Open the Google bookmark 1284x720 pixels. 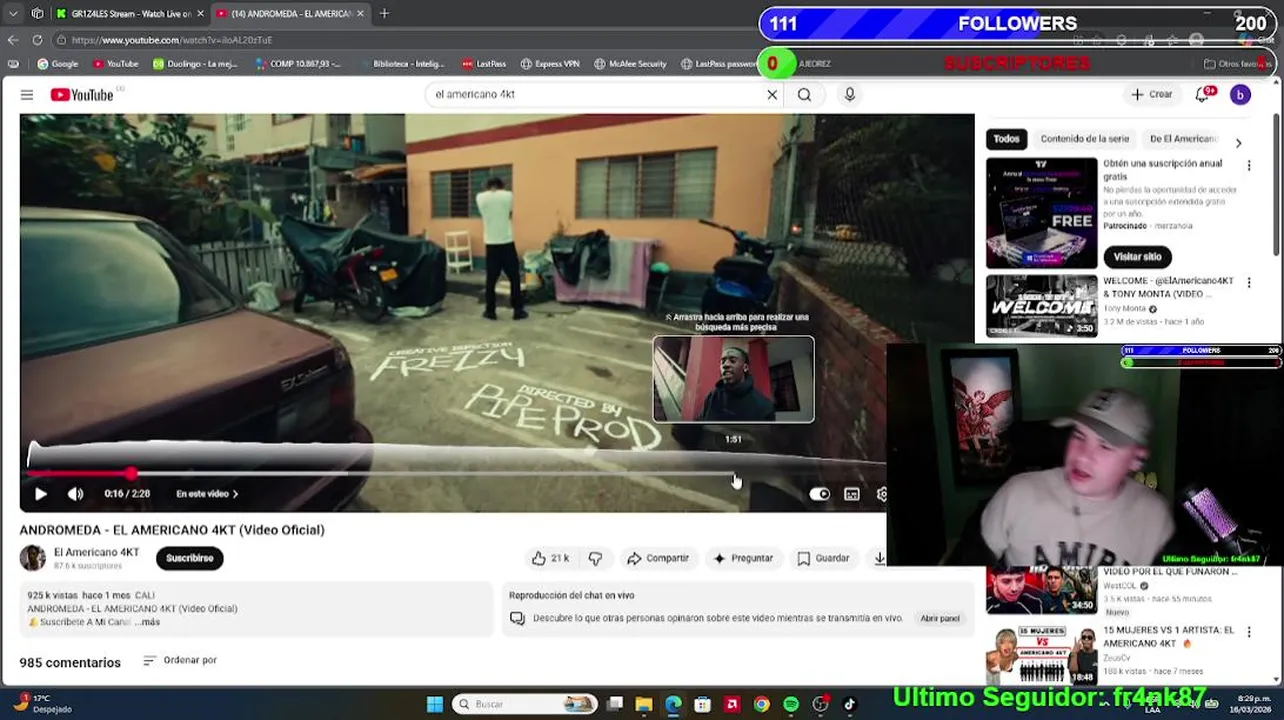point(58,64)
